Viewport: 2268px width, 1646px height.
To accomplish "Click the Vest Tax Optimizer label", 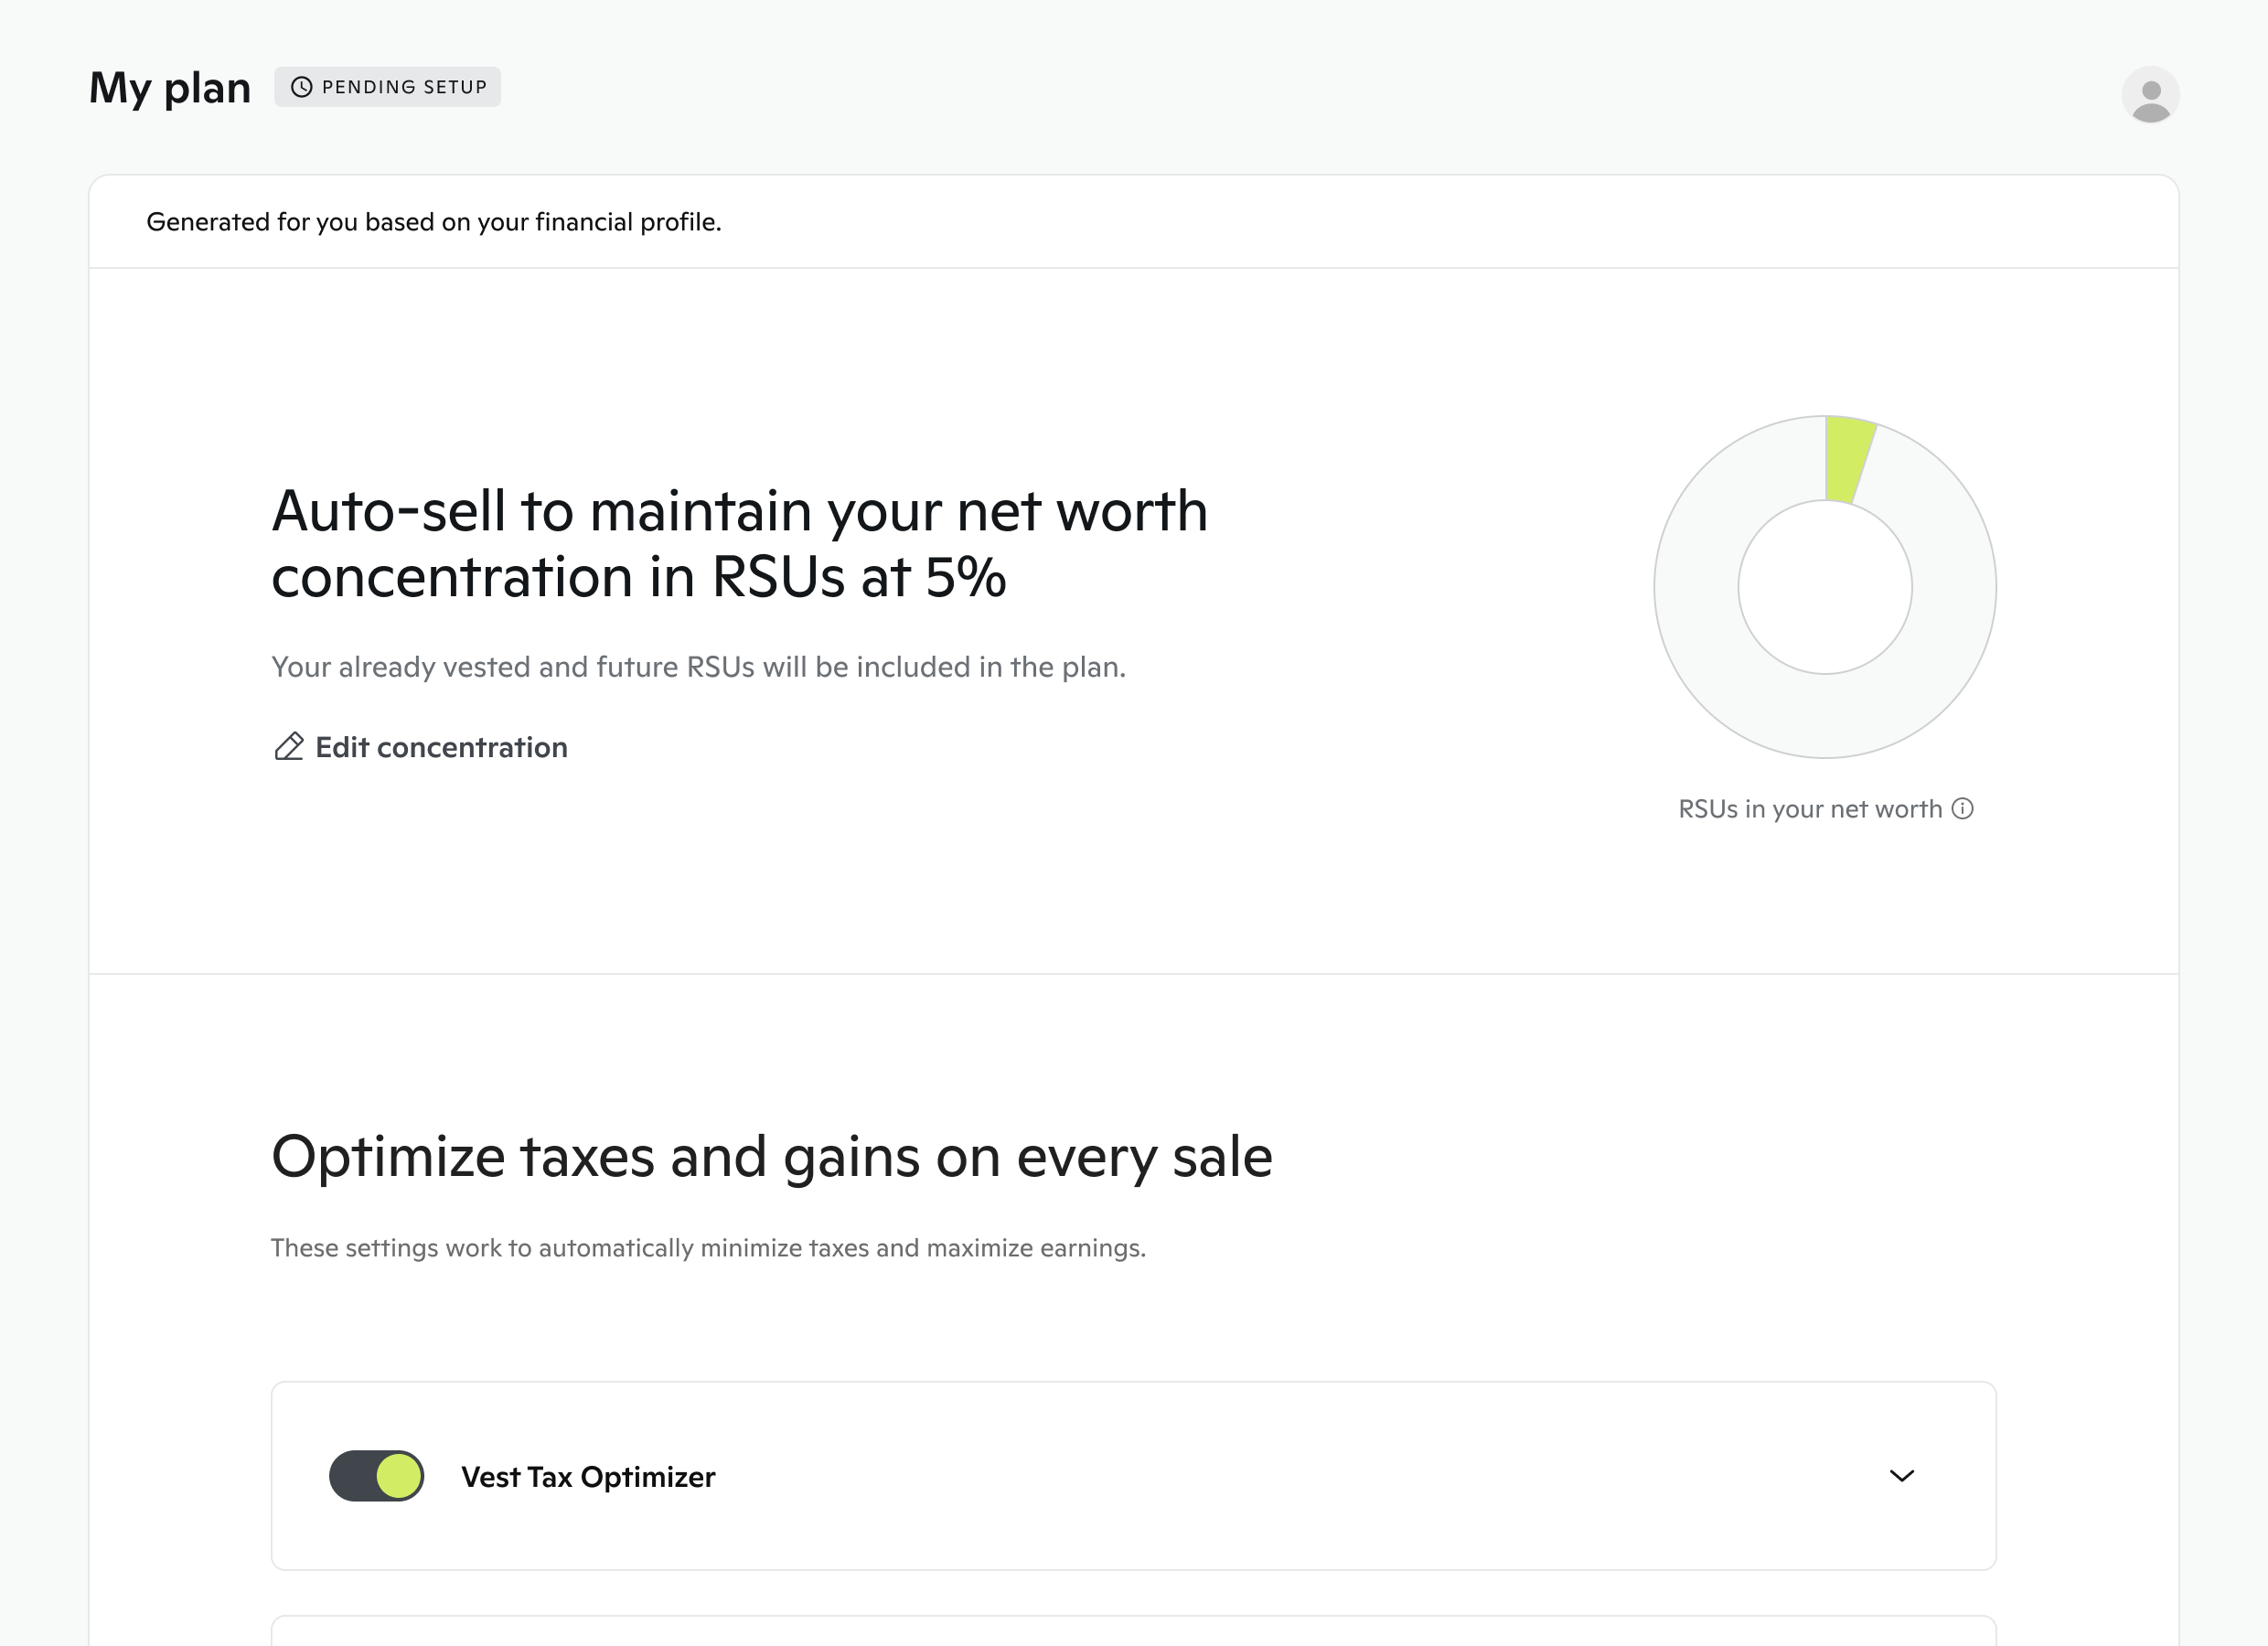I will tap(588, 1477).
